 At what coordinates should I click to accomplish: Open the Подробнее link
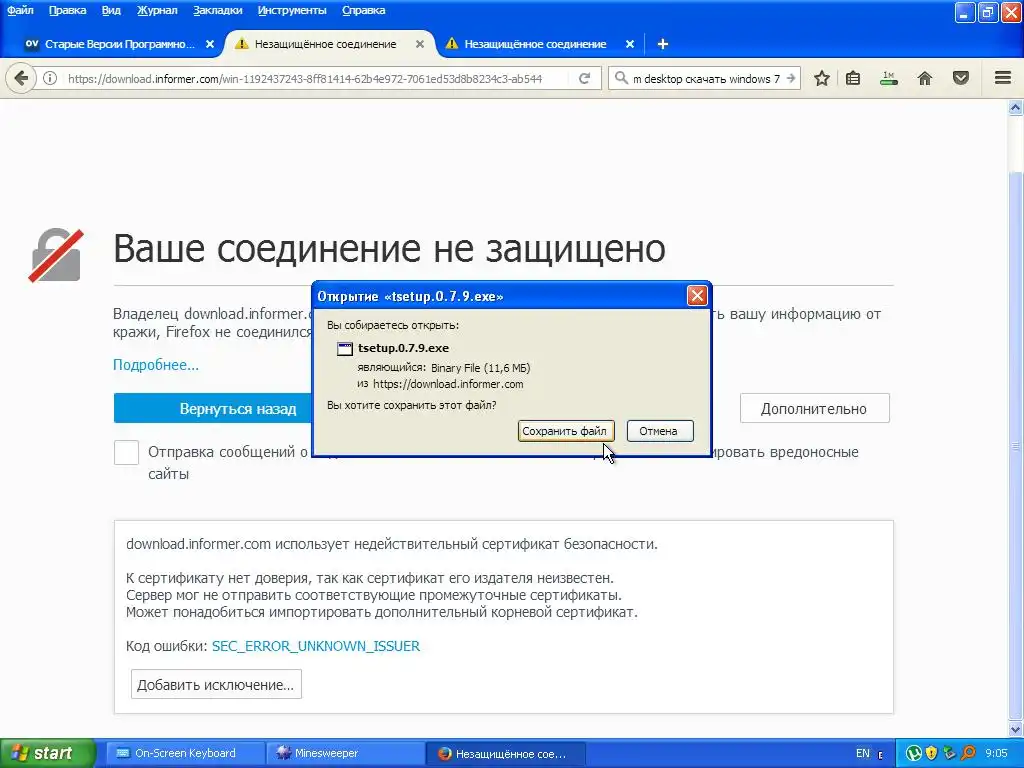[x=155, y=364]
